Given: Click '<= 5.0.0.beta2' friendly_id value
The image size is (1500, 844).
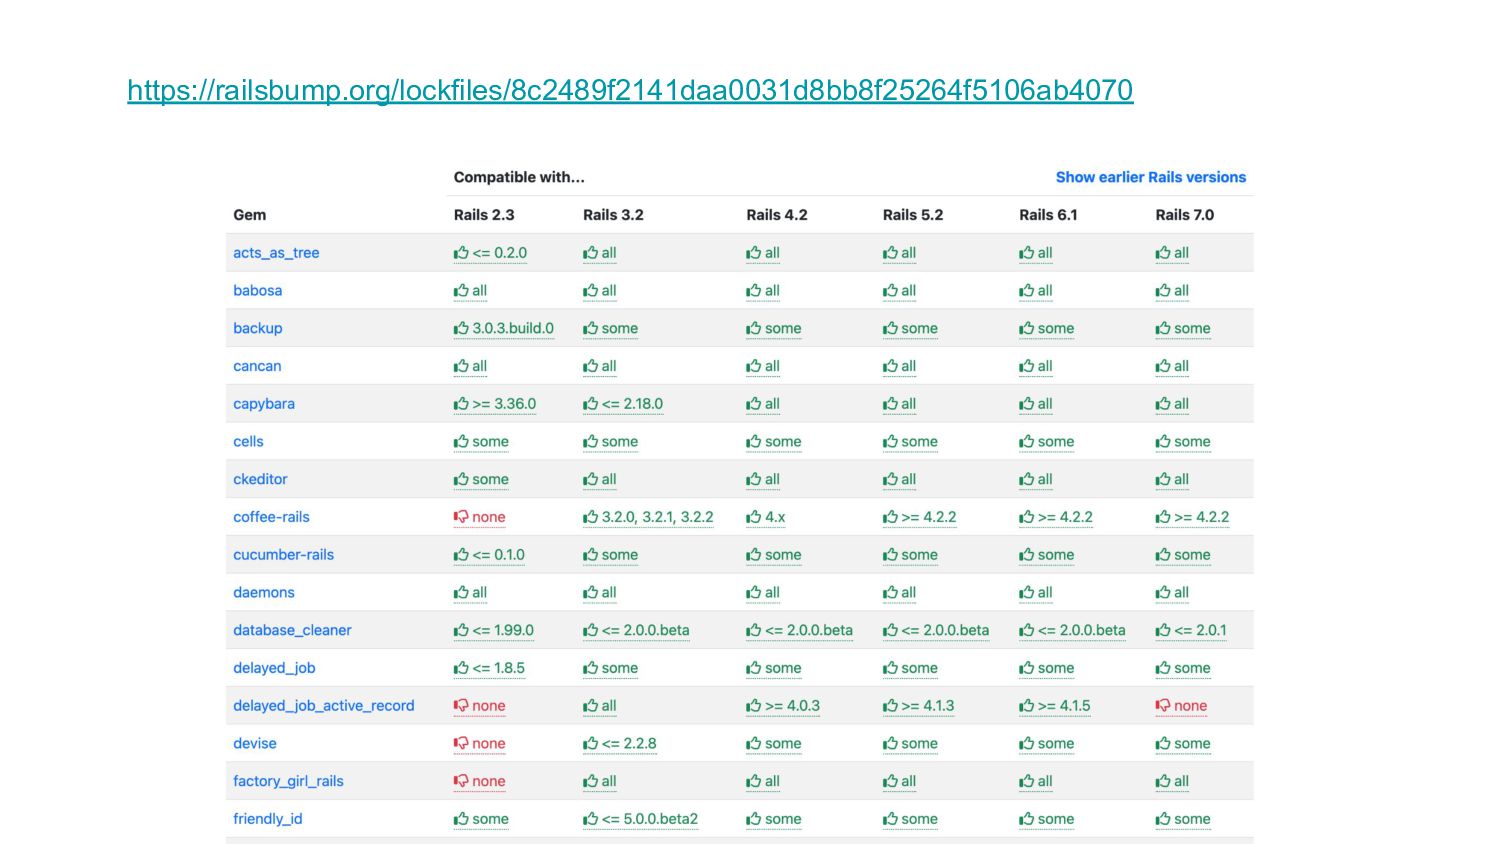Looking at the screenshot, I should [x=650, y=819].
